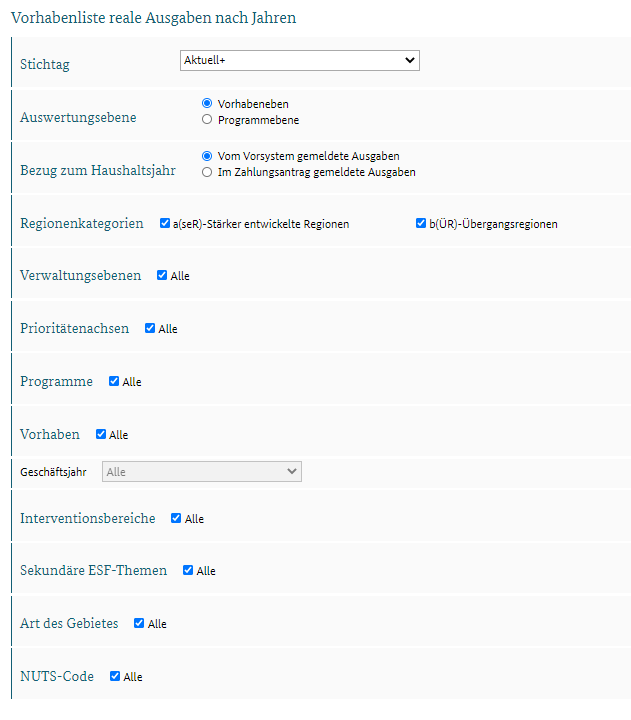This screenshot has width=631, height=720.
Task: Uncheck b(ÜR)-Übergangsregionen checkbox
Action: tap(421, 223)
